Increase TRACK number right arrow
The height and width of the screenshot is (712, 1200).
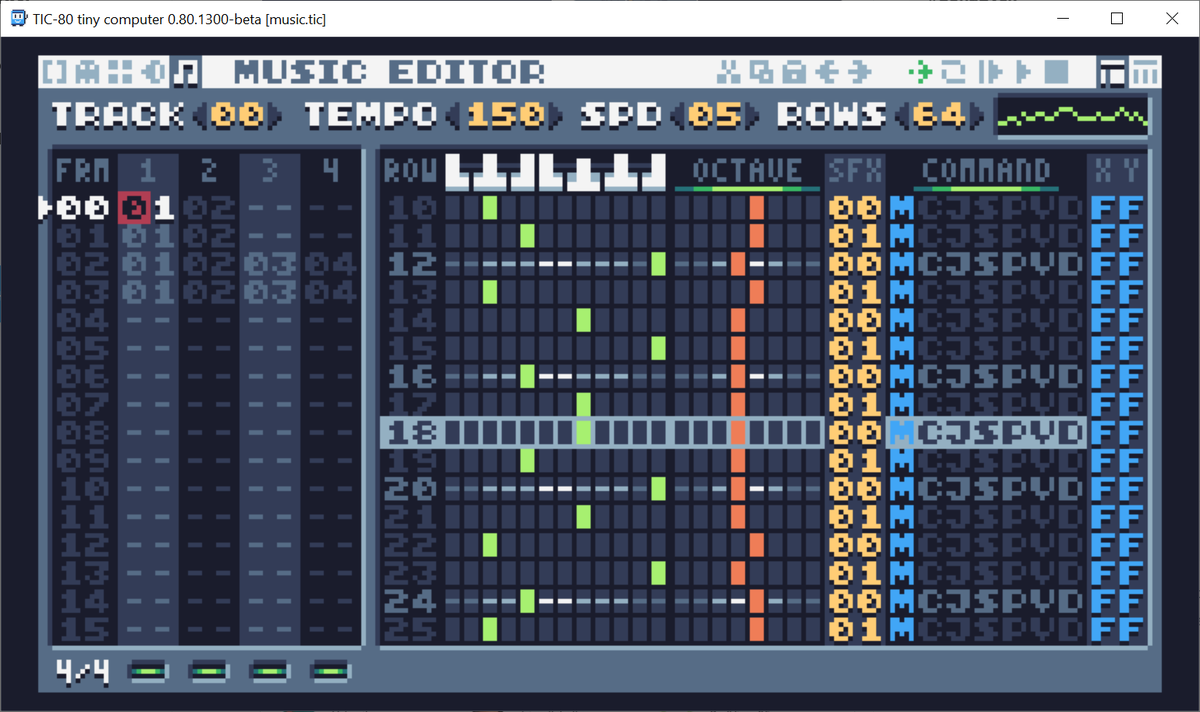click(x=274, y=115)
